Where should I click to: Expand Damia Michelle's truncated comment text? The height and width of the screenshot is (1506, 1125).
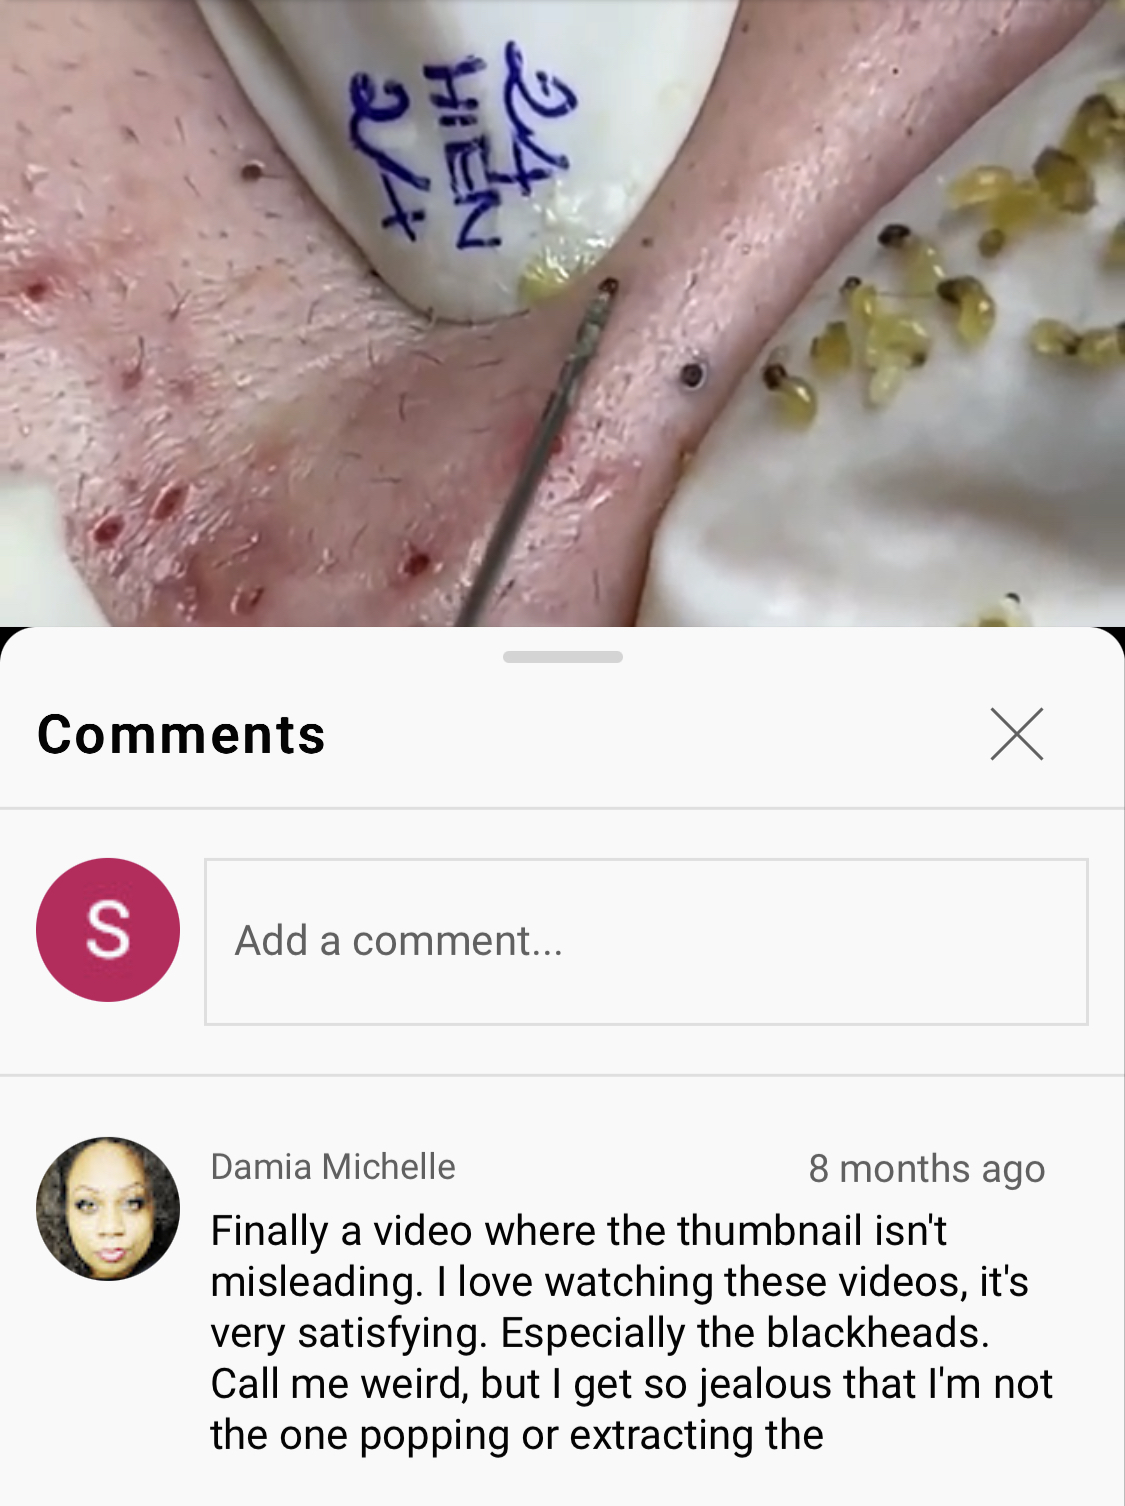[631, 1332]
